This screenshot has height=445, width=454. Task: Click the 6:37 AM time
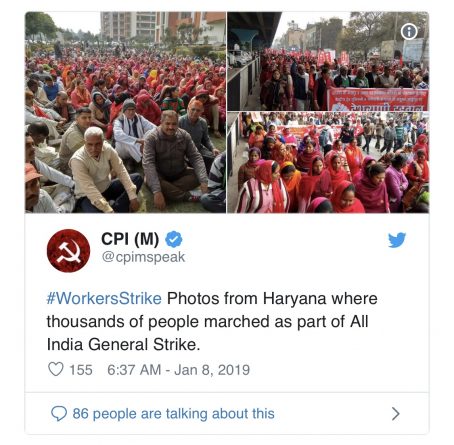click(134, 370)
